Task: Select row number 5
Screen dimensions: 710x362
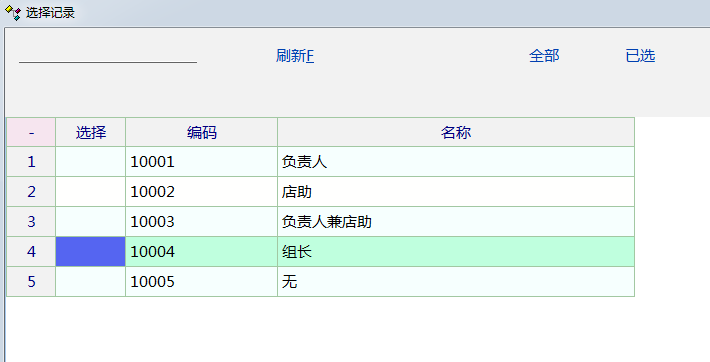Action: [x=31, y=281]
